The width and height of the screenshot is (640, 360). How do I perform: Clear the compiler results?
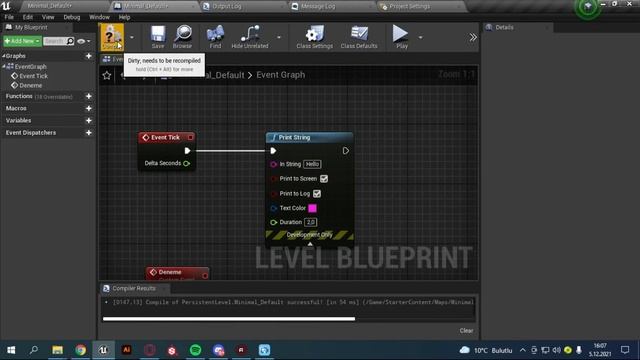coord(466,331)
